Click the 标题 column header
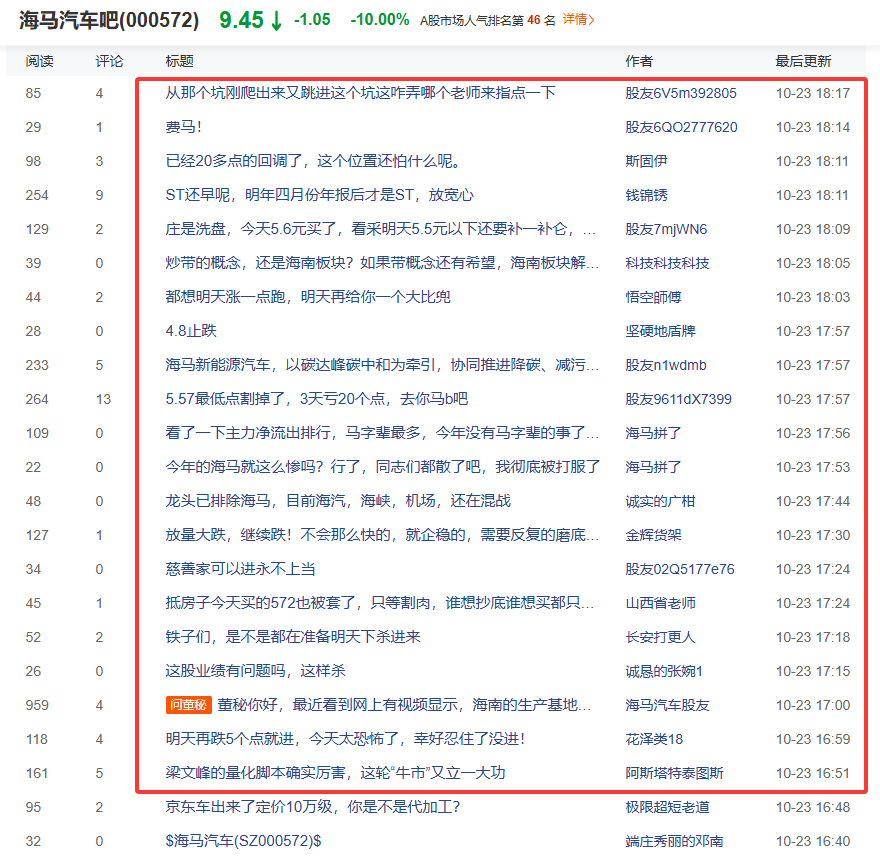Image resolution: width=880 pixels, height=859 pixels. [179, 61]
